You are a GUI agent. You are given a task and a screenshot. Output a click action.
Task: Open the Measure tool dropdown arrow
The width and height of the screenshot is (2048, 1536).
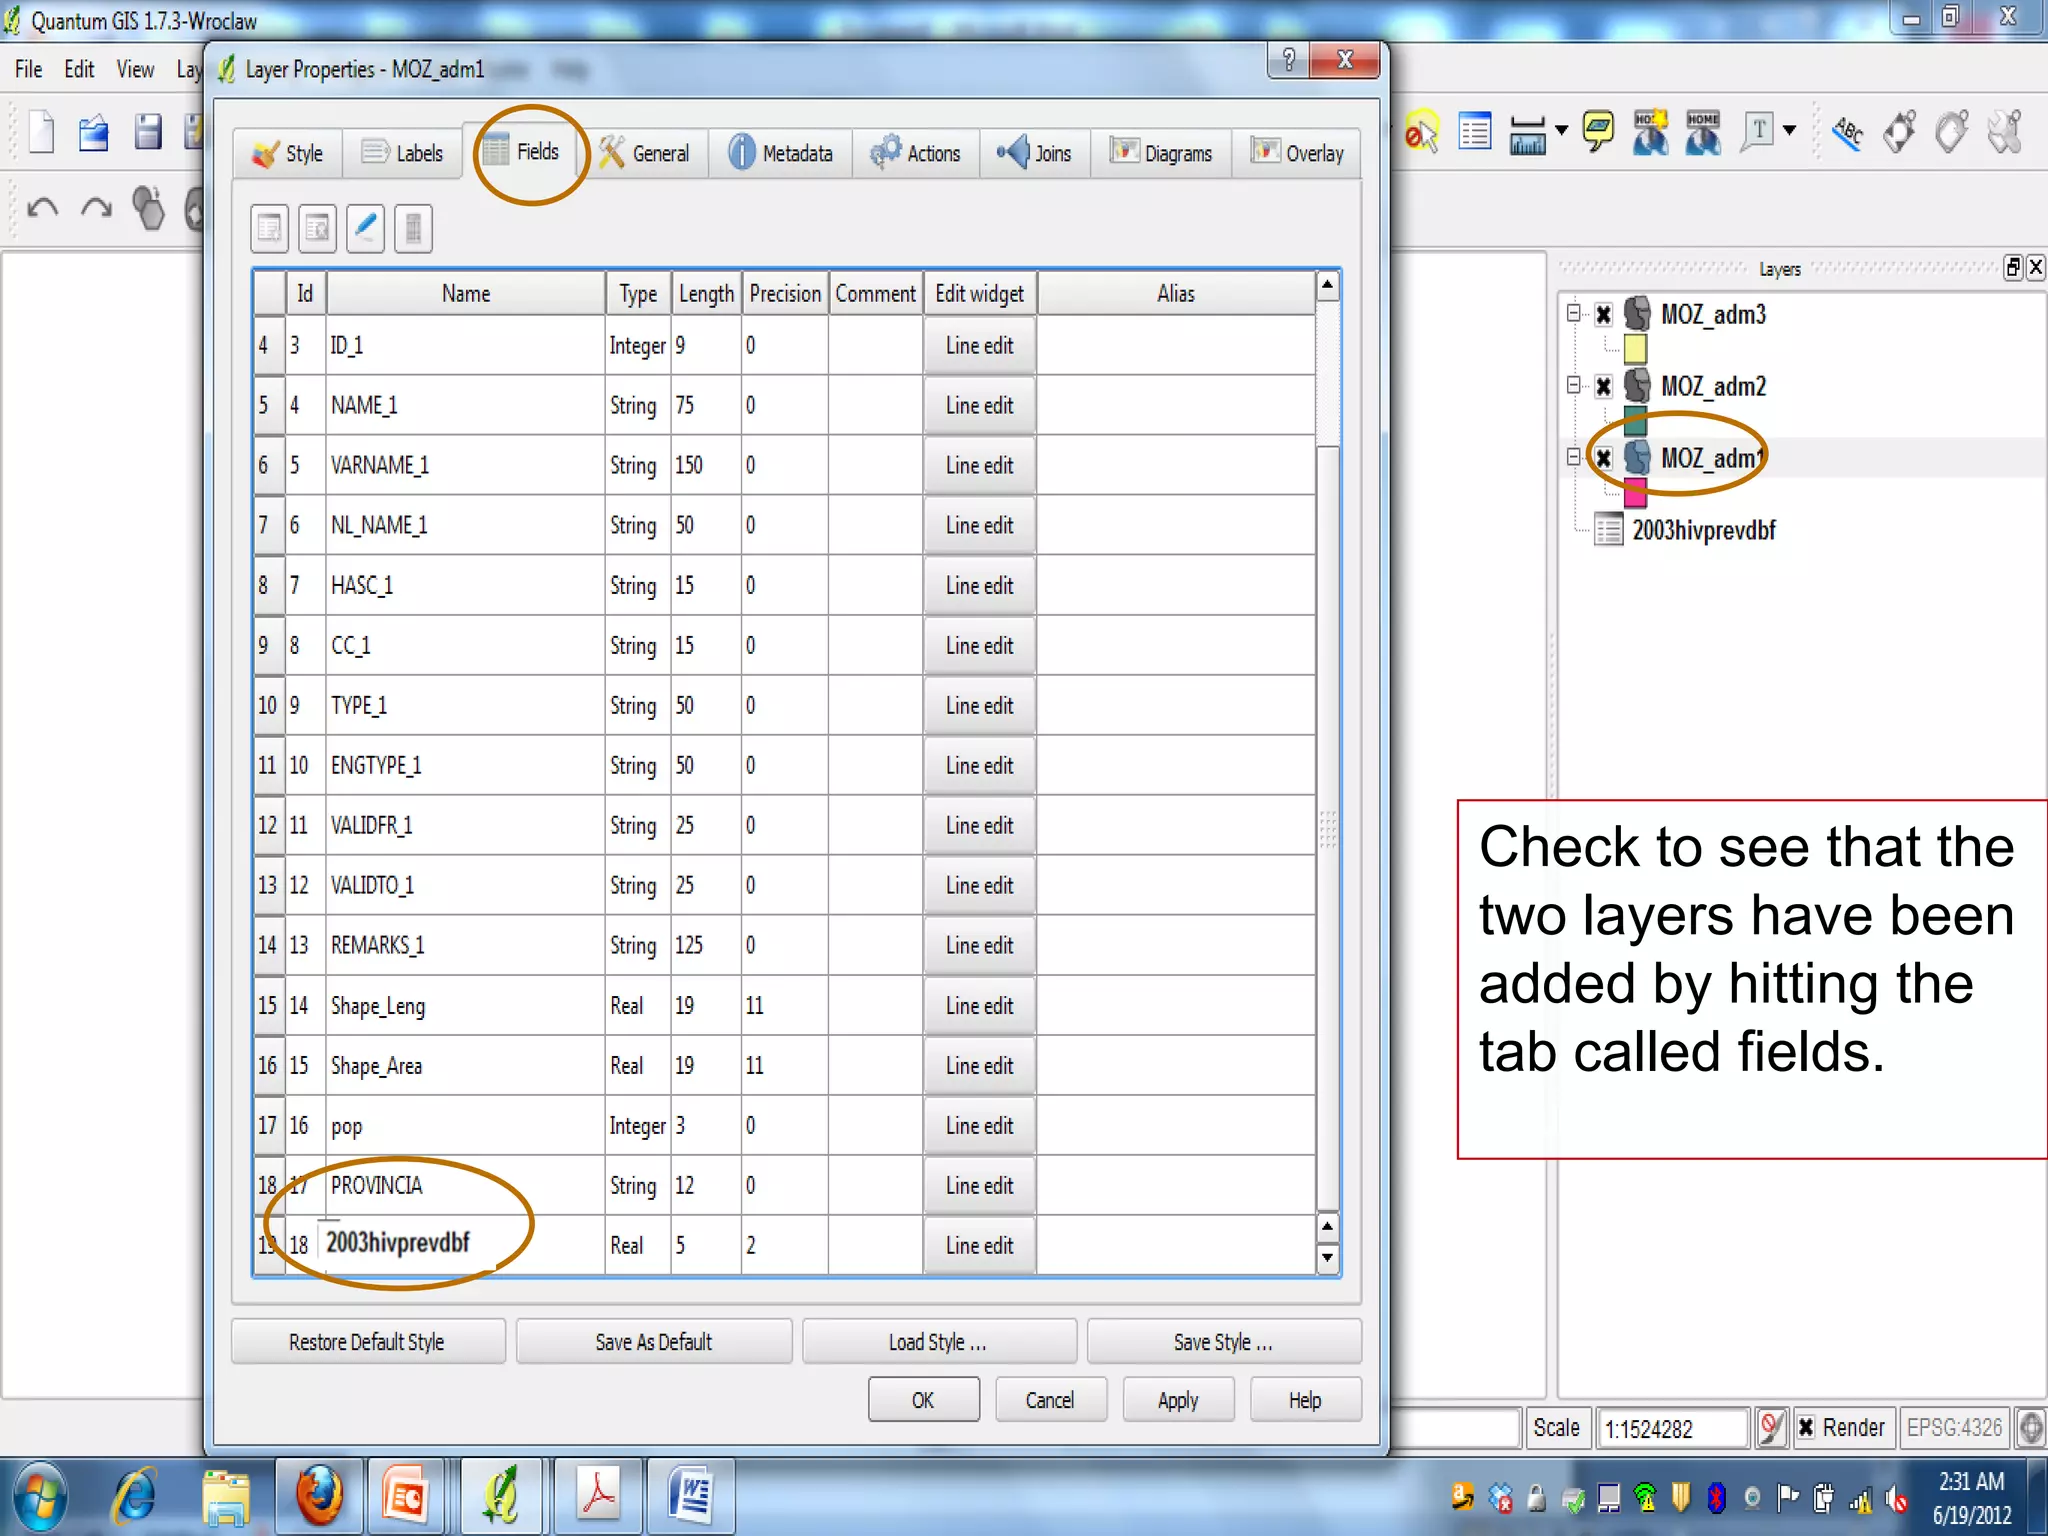point(1561,130)
